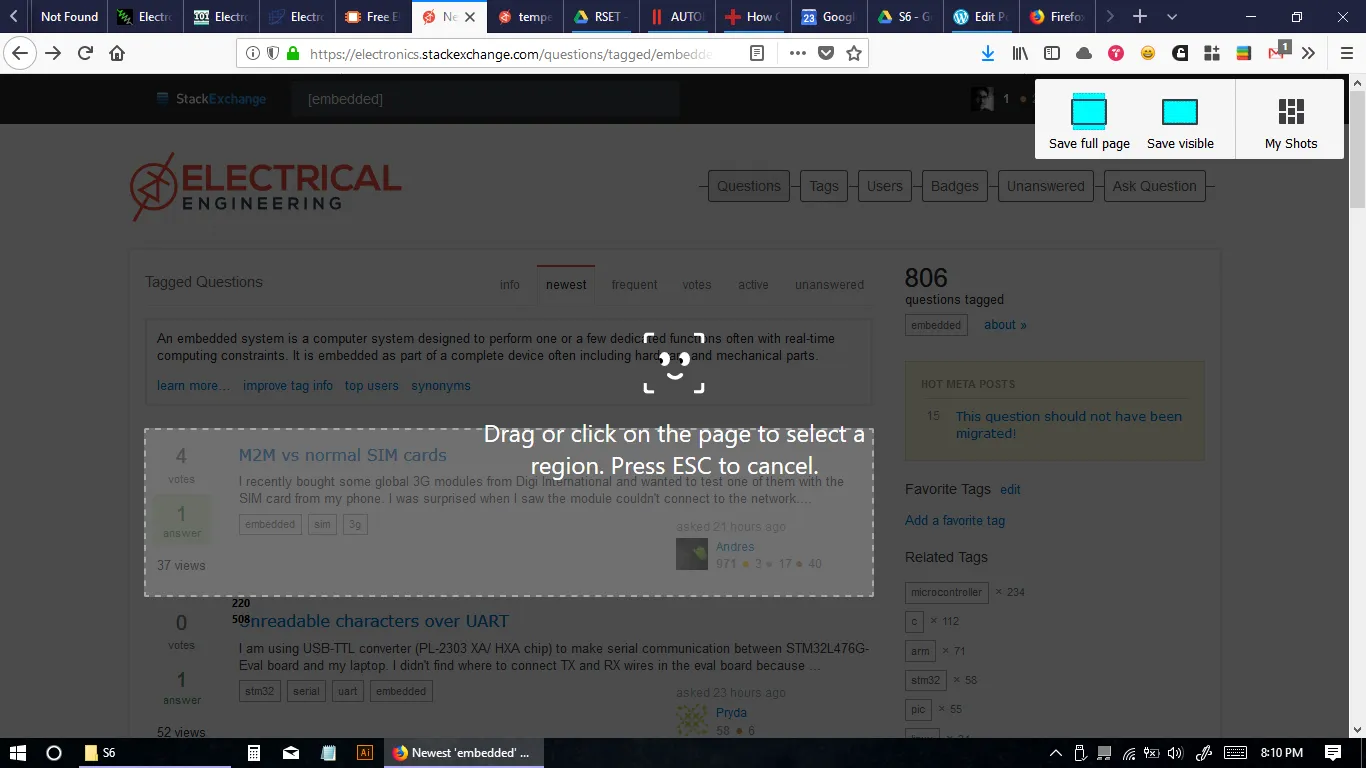Follow the improve tag info link
Screen dimensions: 1366x768
click(287, 385)
